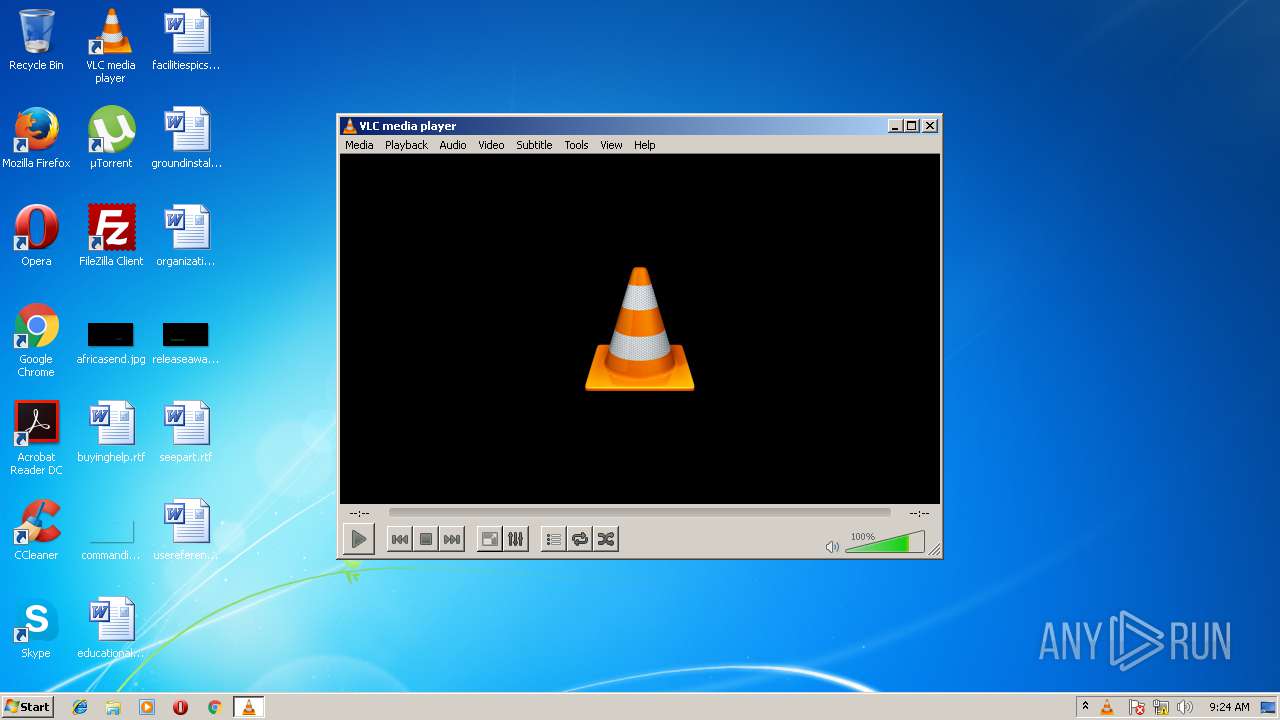Select the educational document icon
Image resolution: width=1280 pixels, height=720 pixels.
click(111, 628)
